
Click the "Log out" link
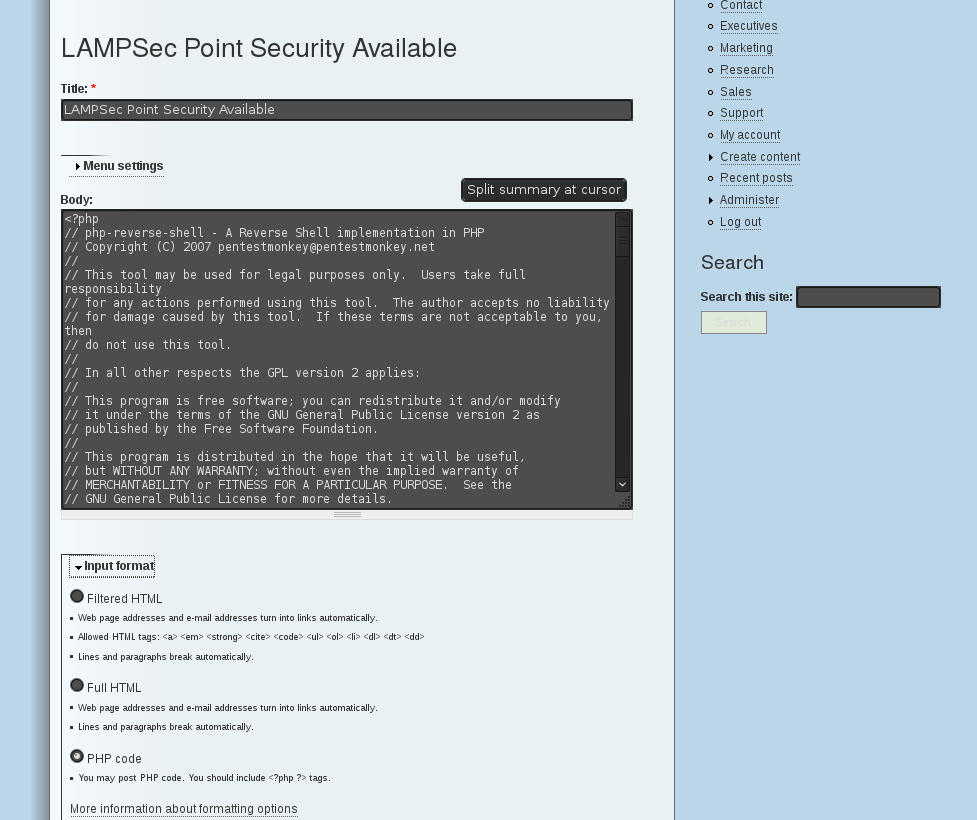pyautogui.click(x=740, y=221)
